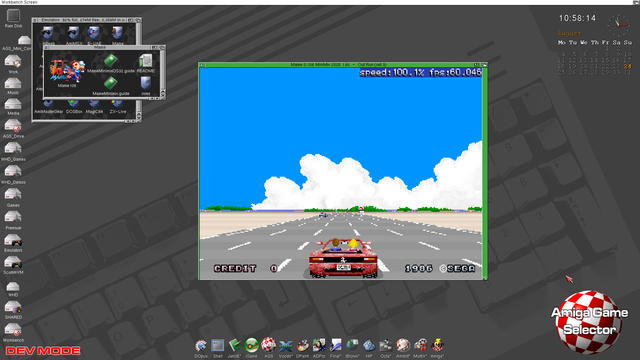Viewport: 640px width, 360px height.
Task: Select the Work drive icon
Action: pos(13,62)
